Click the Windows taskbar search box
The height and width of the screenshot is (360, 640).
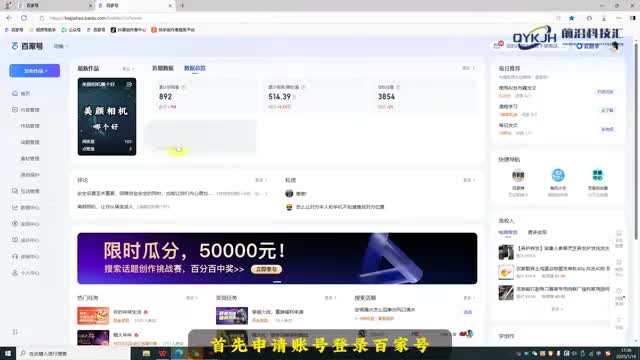pos(73,353)
